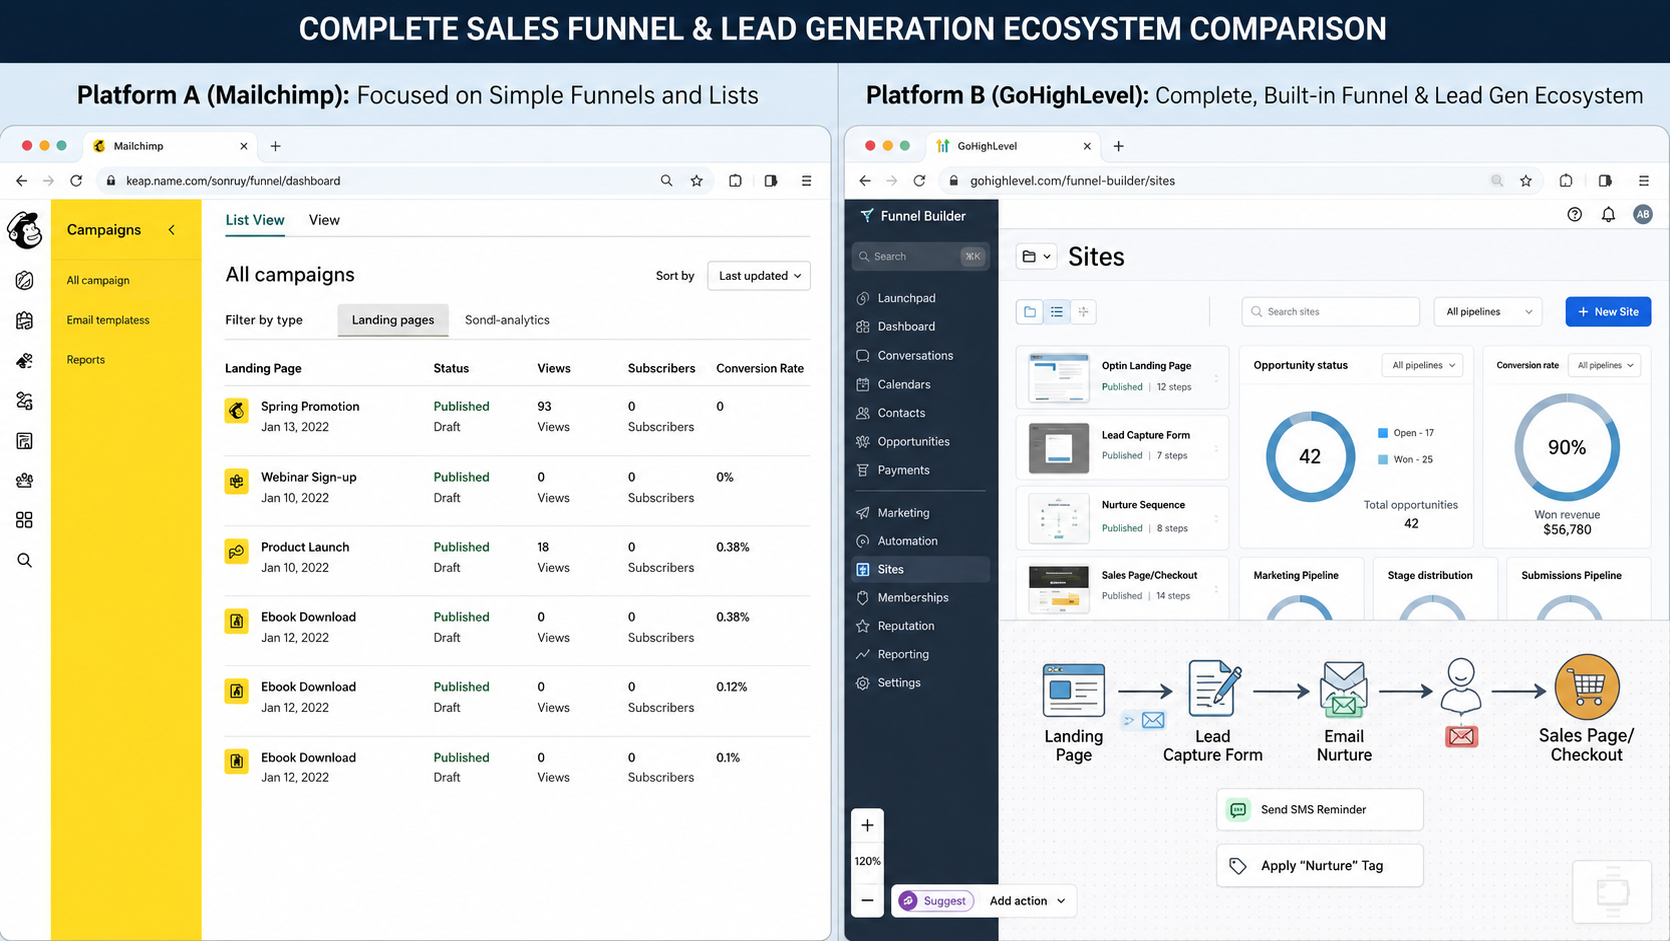The height and width of the screenshot is (941, 1670).
Task: Click the Reputation star icon in sidebar
Action: point(863,626)
